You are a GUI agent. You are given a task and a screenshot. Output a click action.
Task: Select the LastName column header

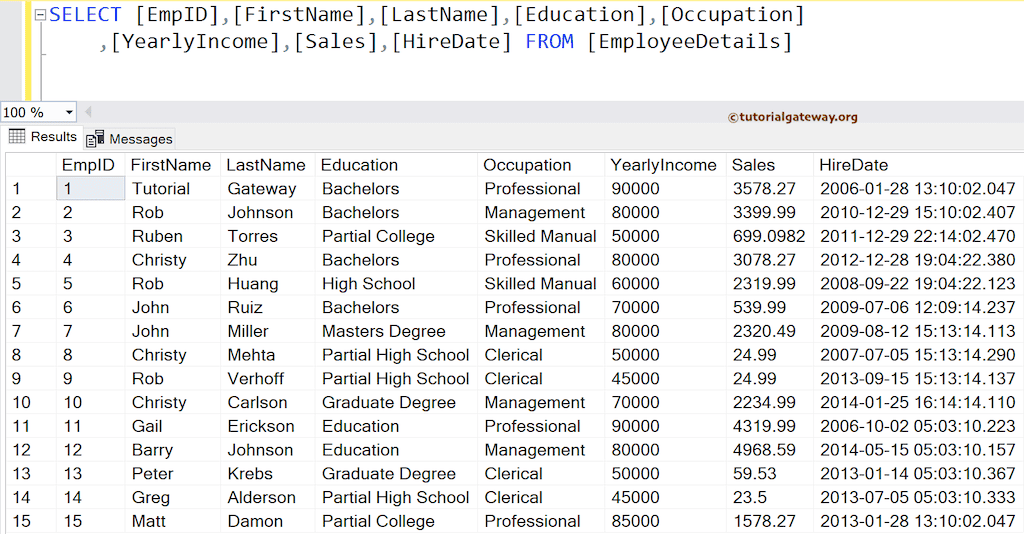click(x=268, y=165)
